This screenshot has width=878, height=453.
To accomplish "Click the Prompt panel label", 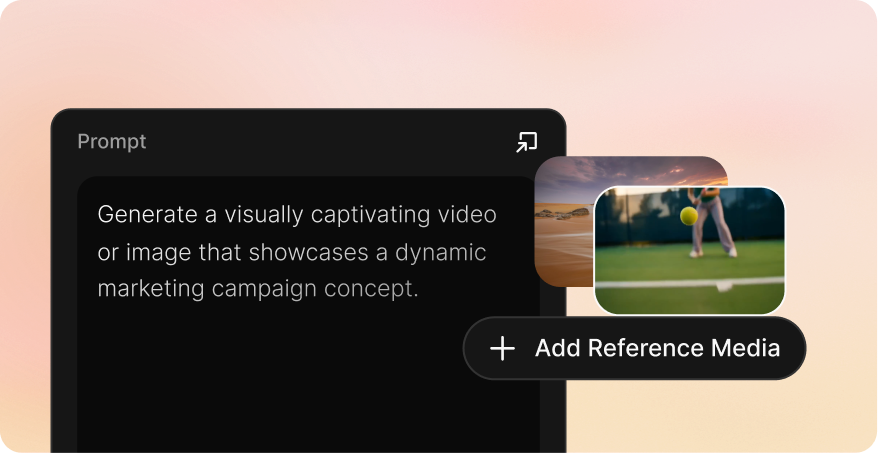I will click(x=112, y=142).
